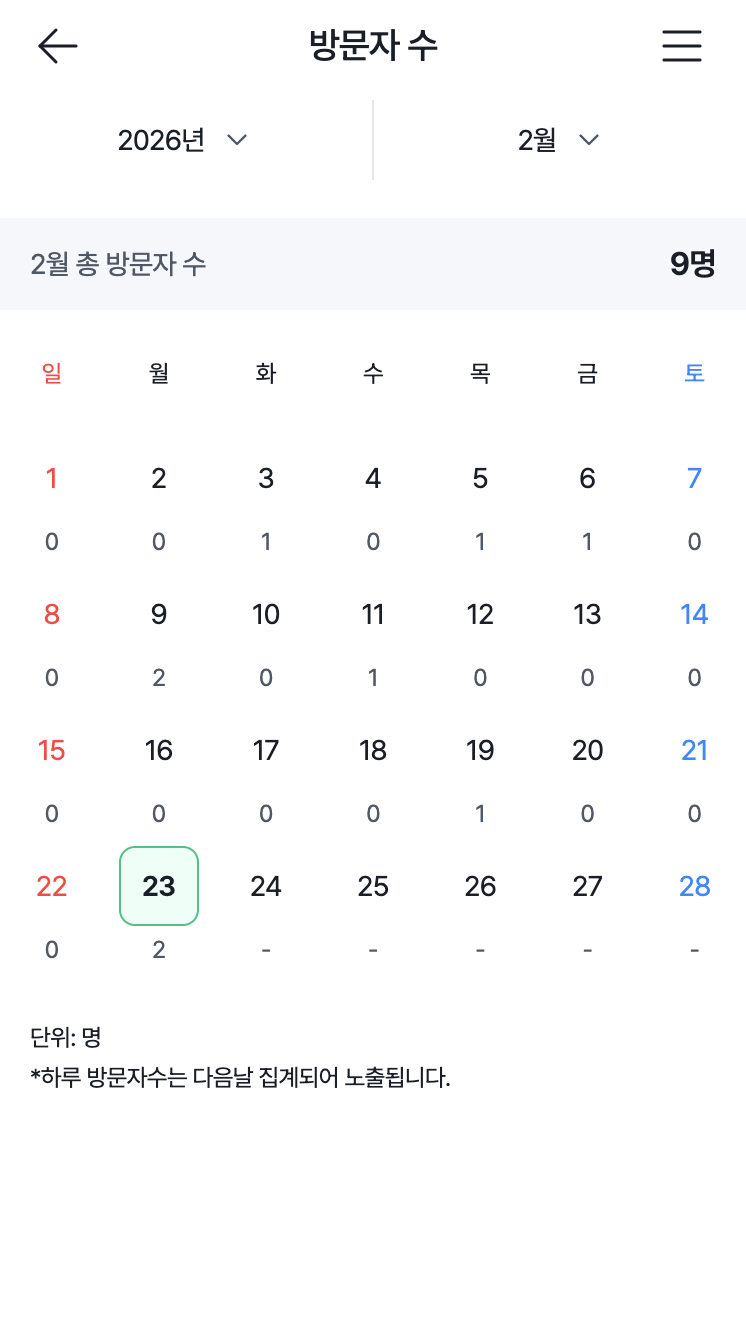Click date 22 in the calendar
This screenshot has width=746, height=1328.
(52, 886)
